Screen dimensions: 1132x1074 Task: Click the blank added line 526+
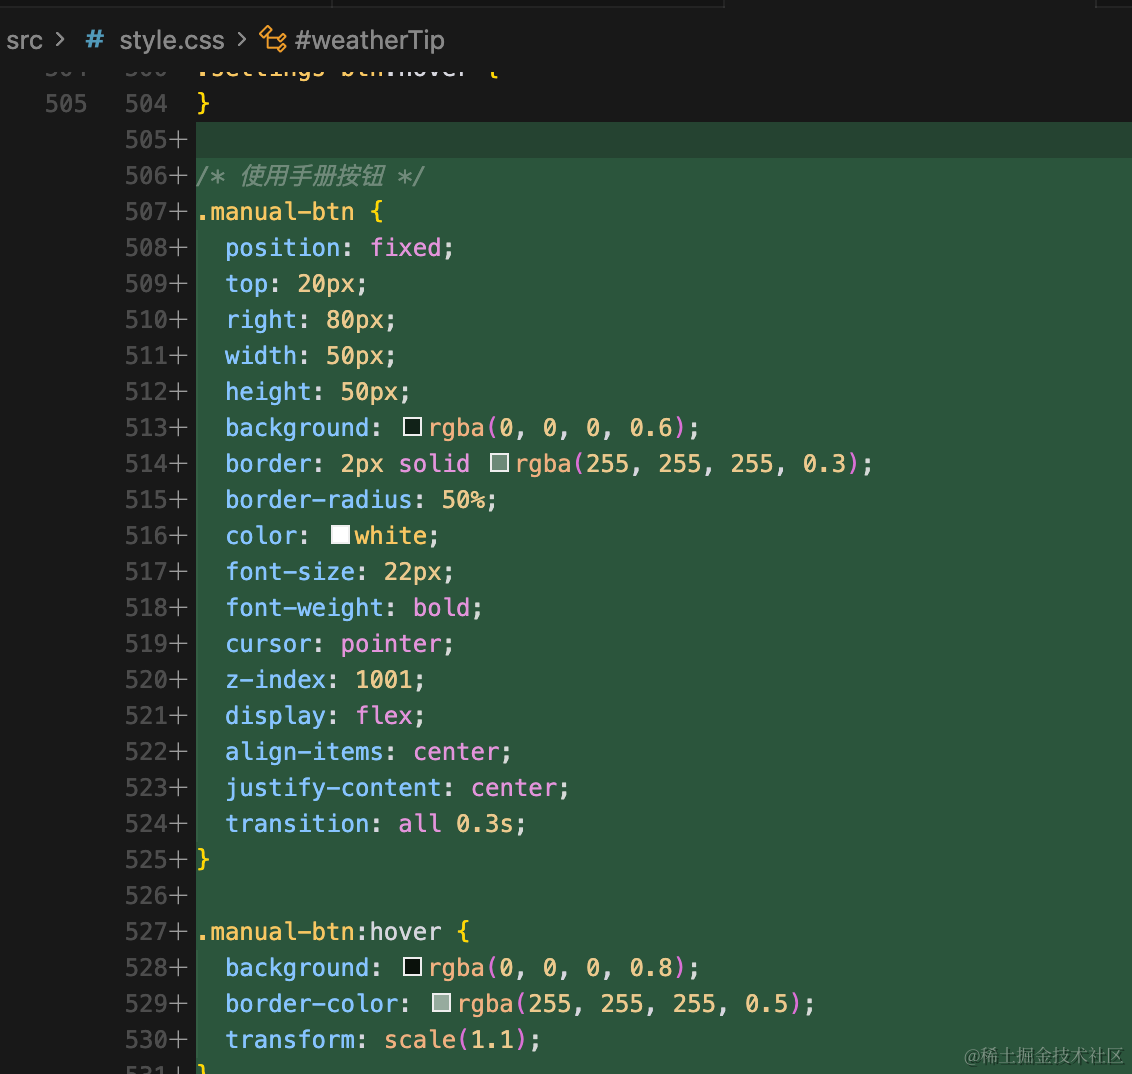[663, 896]
